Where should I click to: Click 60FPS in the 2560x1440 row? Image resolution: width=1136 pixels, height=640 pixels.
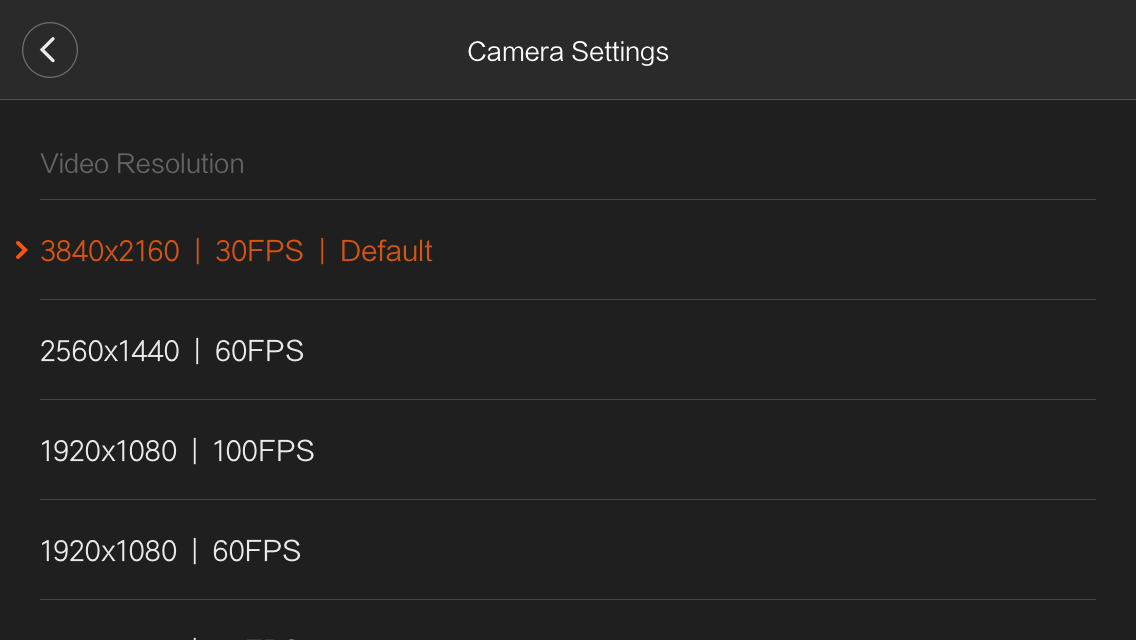click(x=259, y=351)
